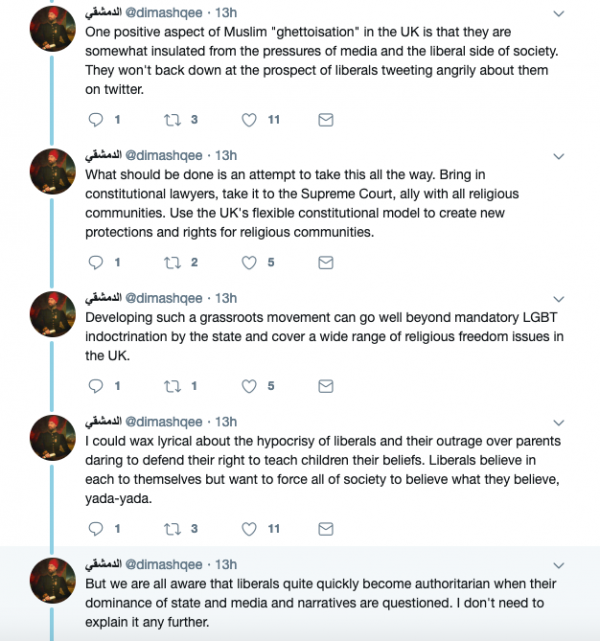Like the grassroots movement tweet
The image size is (600, 641).
[x=251, y=386]
